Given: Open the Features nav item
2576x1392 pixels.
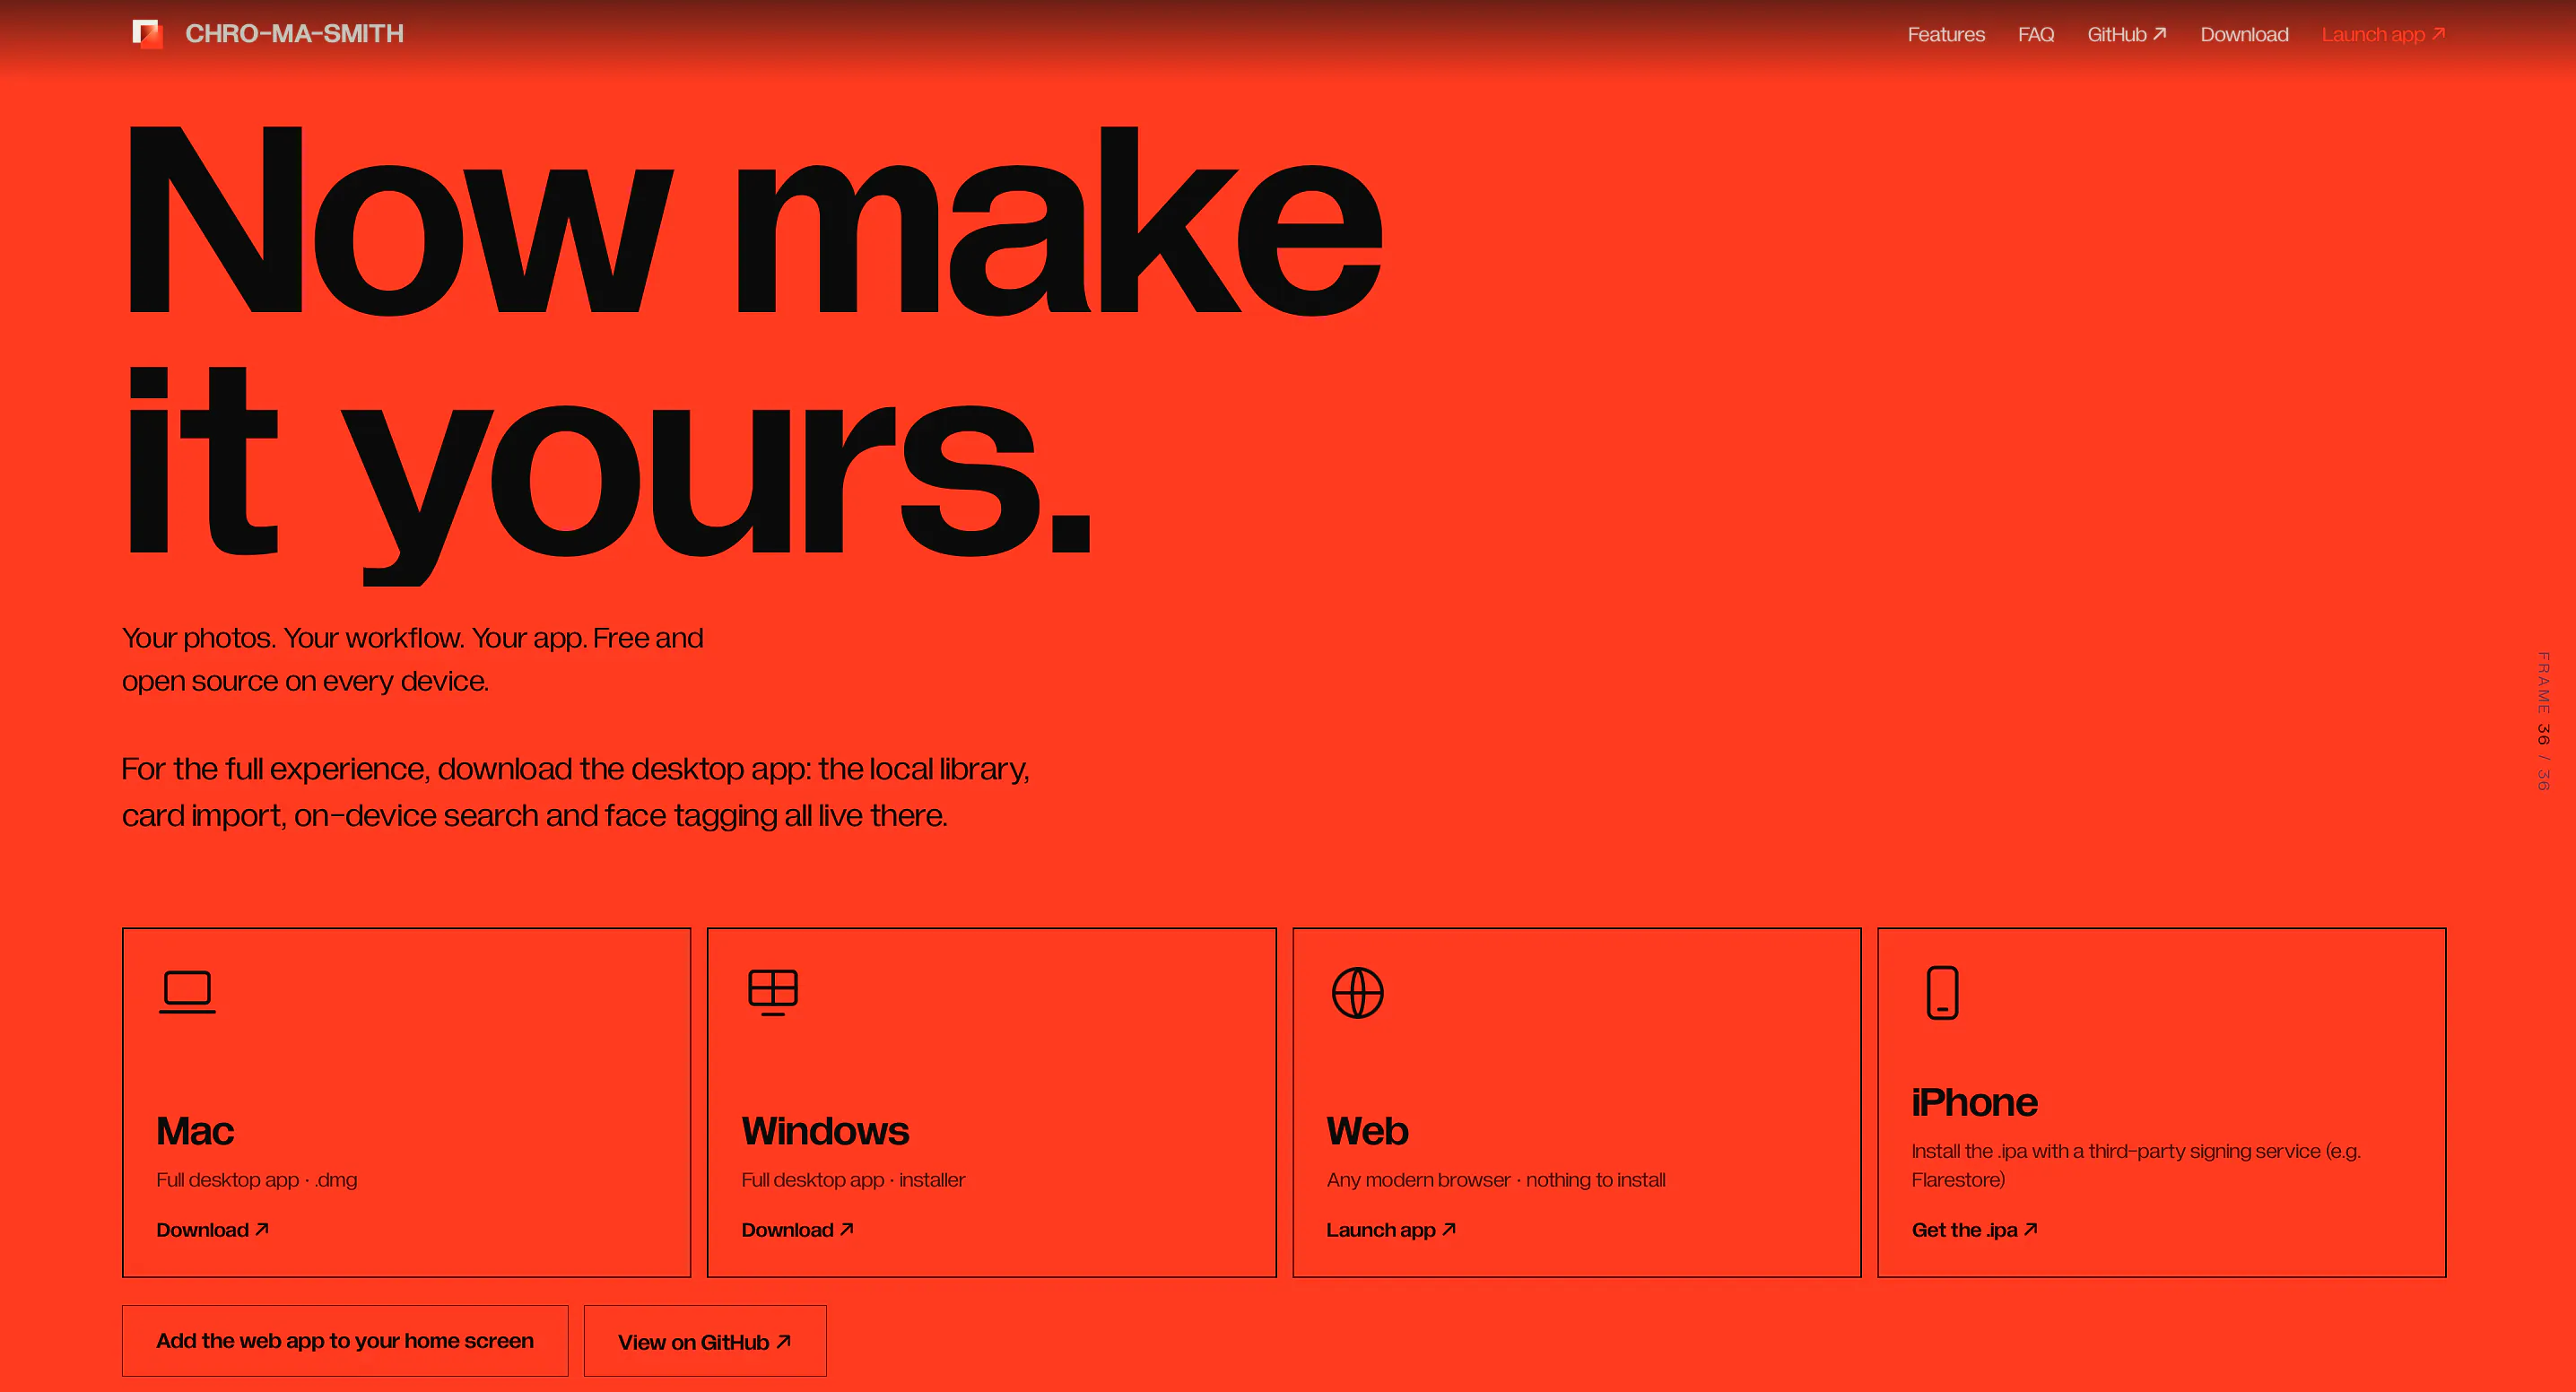Looking at the screenshot, I should coord(1945,34).
